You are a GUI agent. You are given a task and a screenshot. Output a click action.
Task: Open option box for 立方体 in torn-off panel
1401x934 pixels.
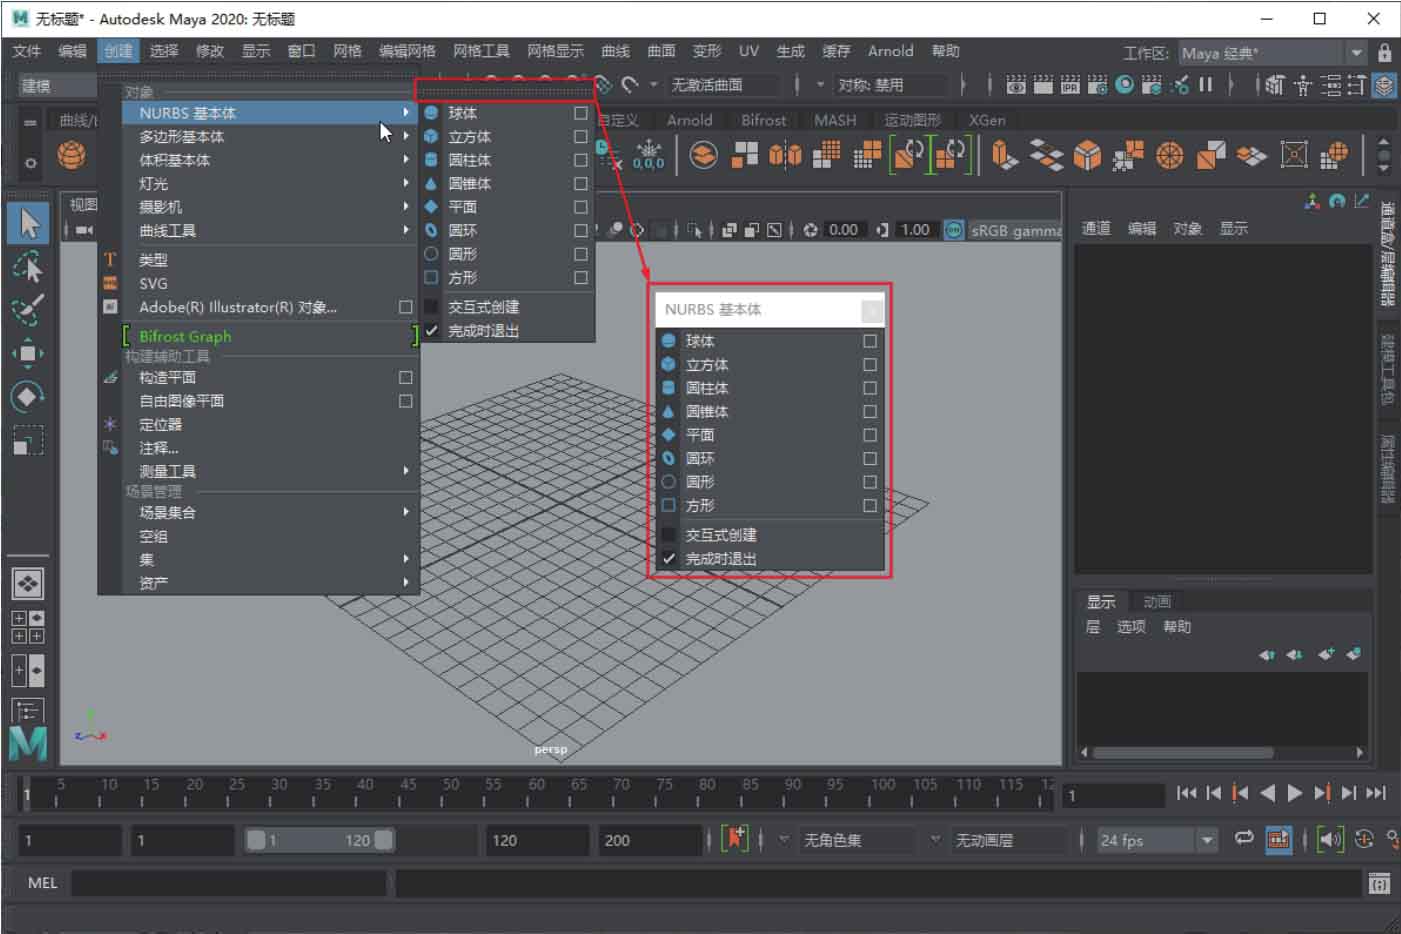pyautogui.click(x=870, y=365)
